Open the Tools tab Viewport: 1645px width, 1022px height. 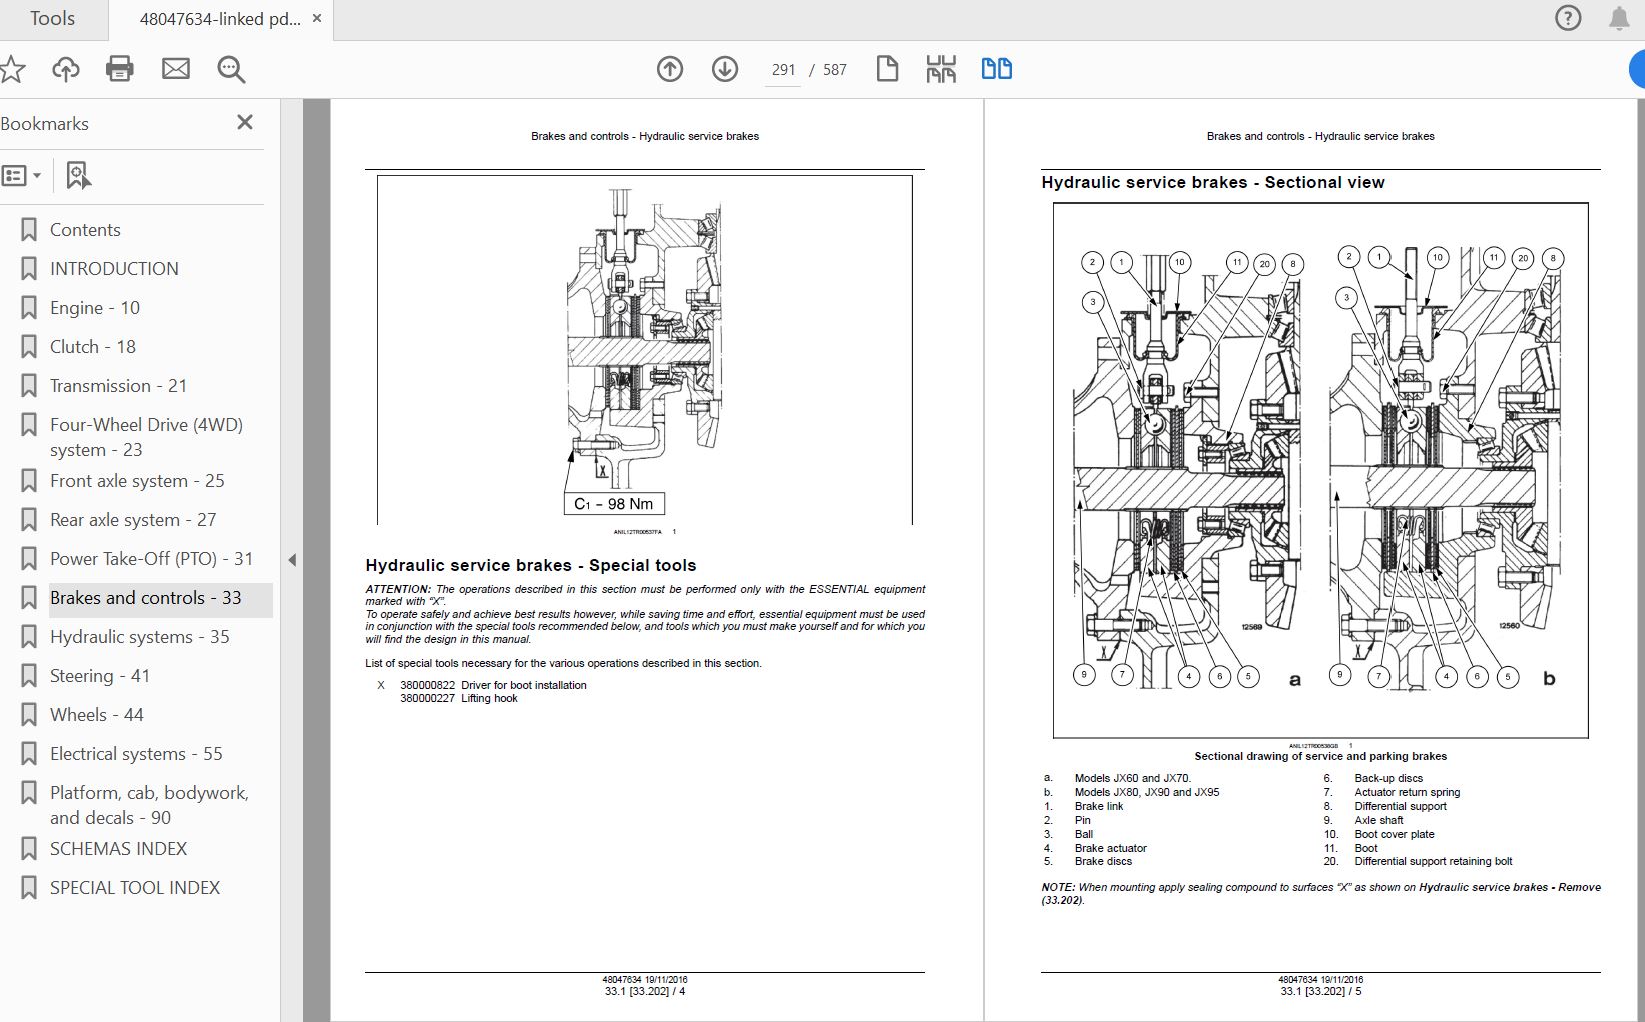click(x=52, y=19)
